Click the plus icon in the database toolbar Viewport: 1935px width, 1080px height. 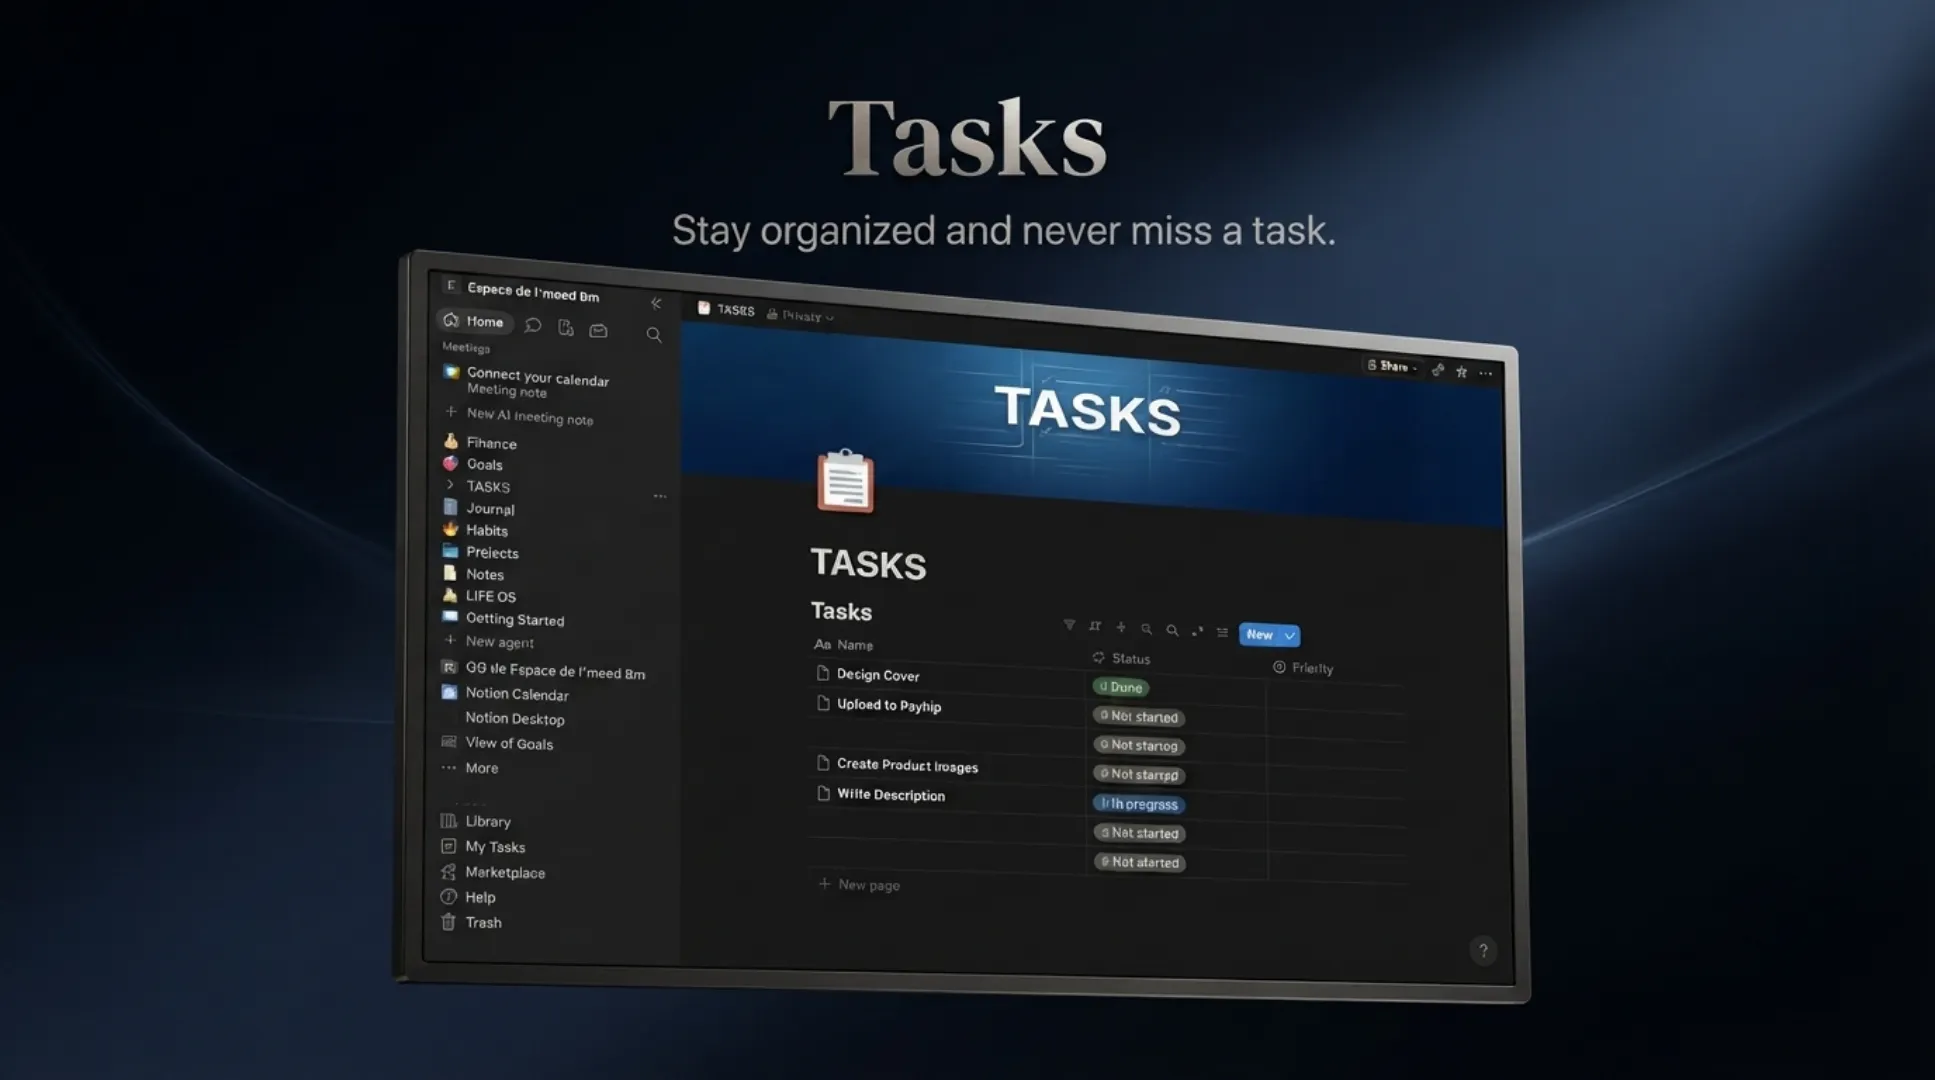1121,627
